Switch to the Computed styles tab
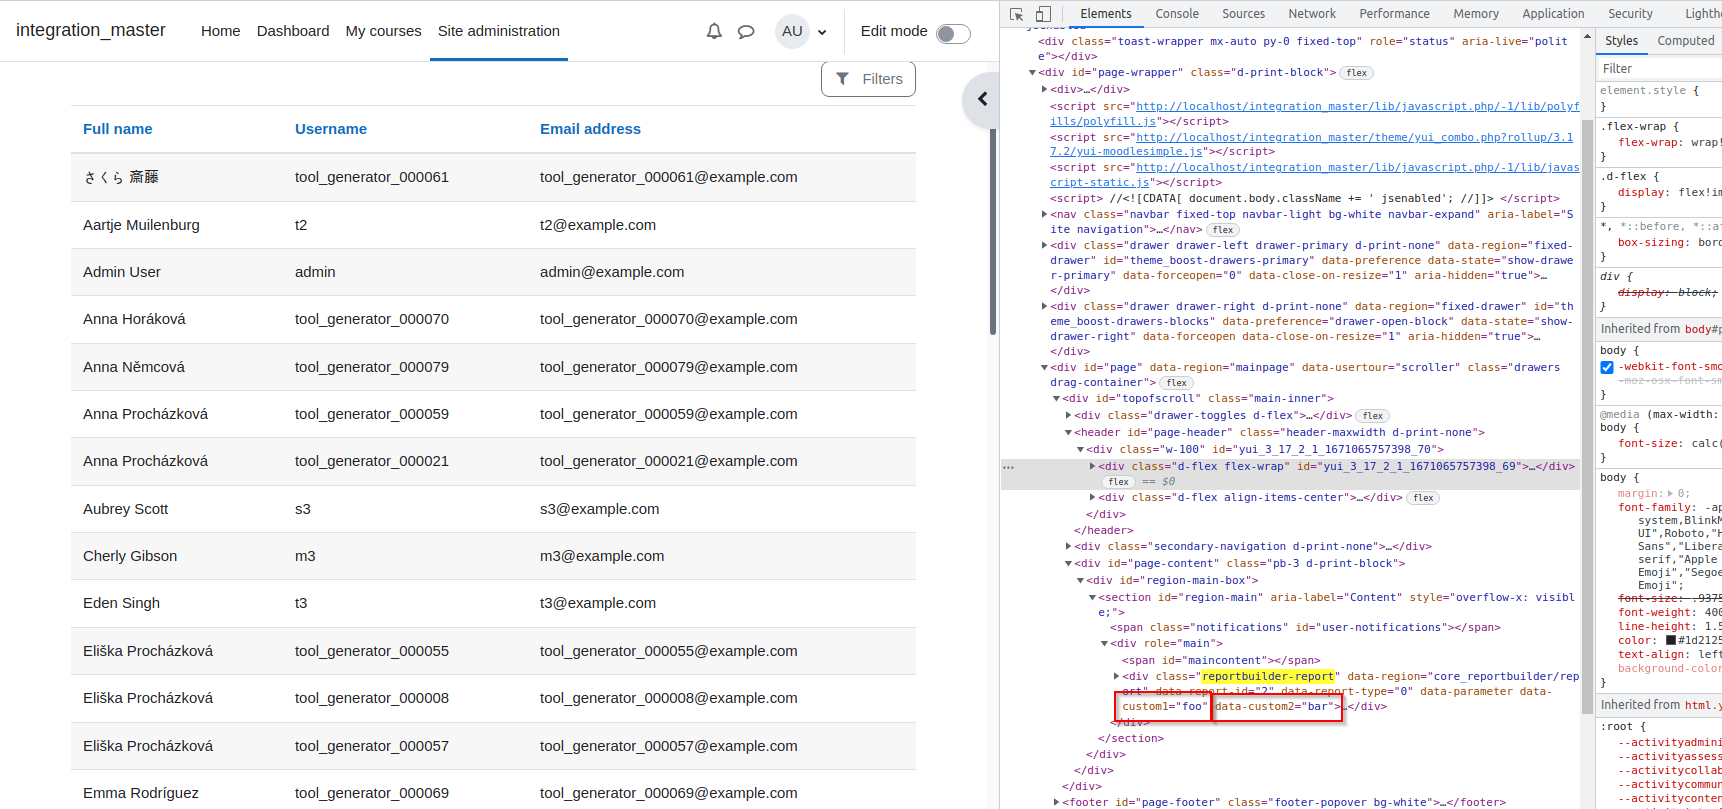The width and height of the screenshot is (1722, 809). 1685,41
